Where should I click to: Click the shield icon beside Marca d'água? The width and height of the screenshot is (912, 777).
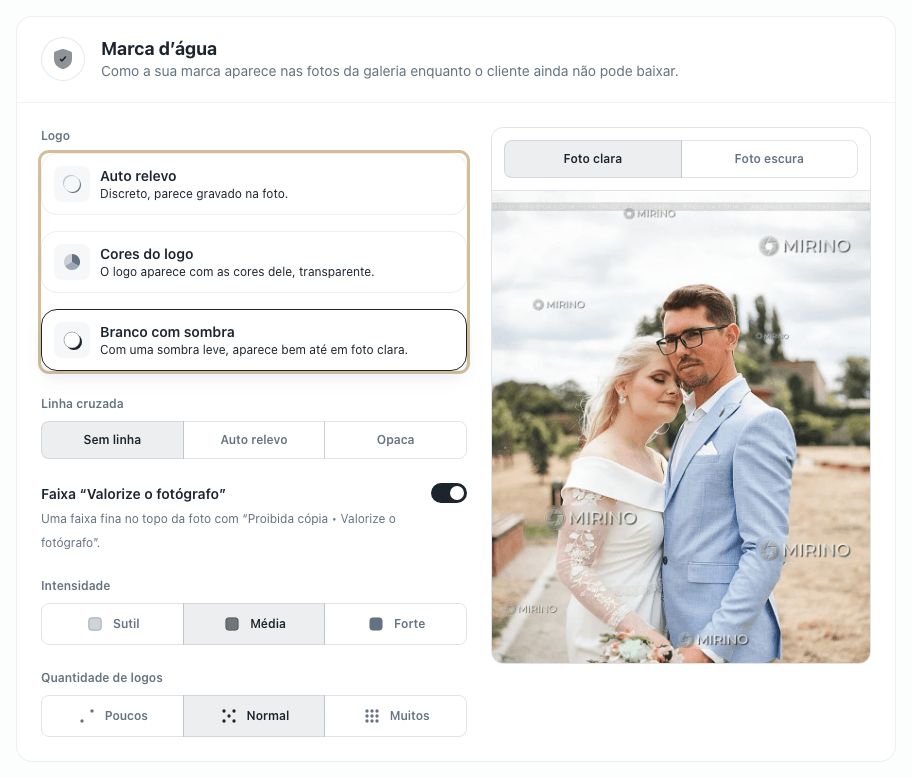(x=63, y=59)
